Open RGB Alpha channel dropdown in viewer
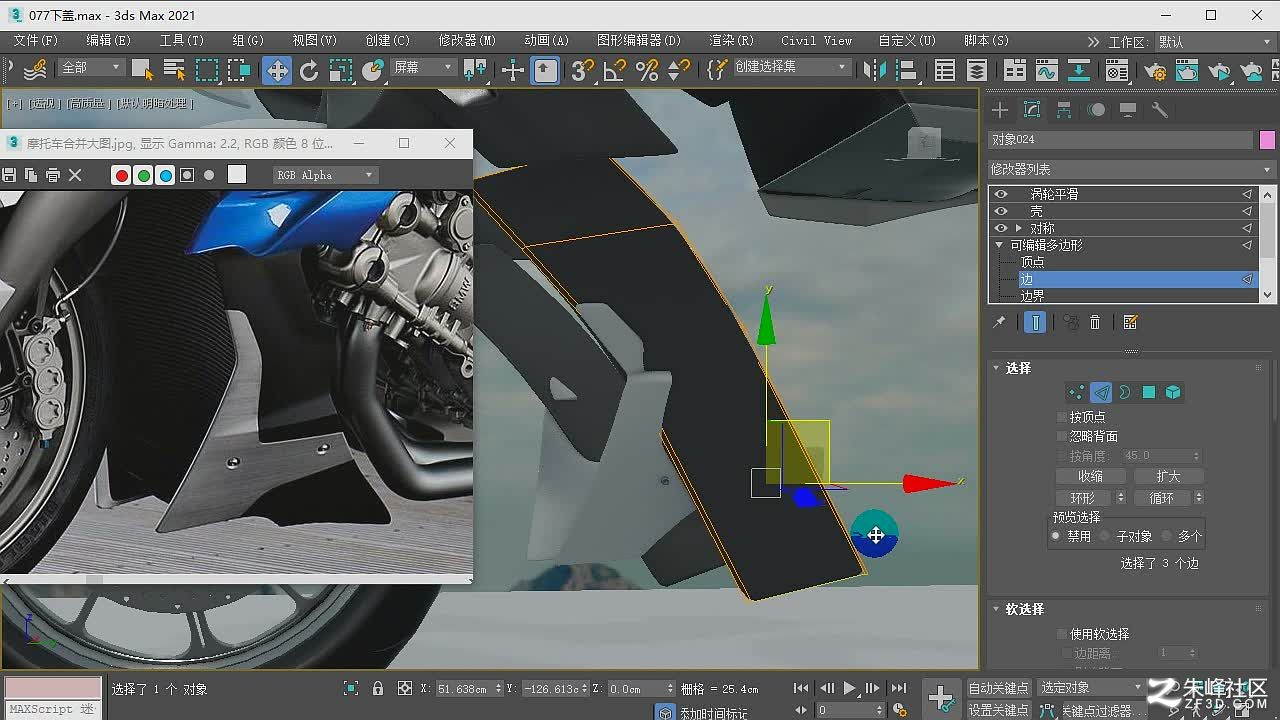 (x=325, y=175)
